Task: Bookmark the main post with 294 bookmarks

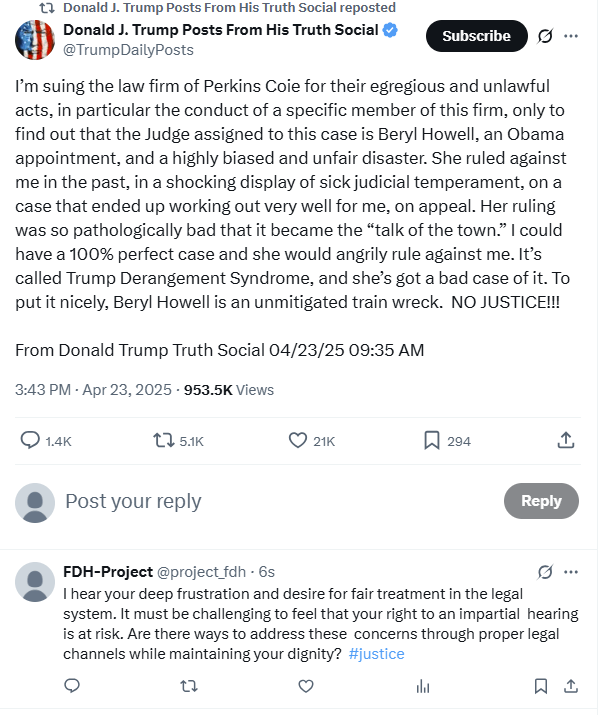Action: (432, 440)
